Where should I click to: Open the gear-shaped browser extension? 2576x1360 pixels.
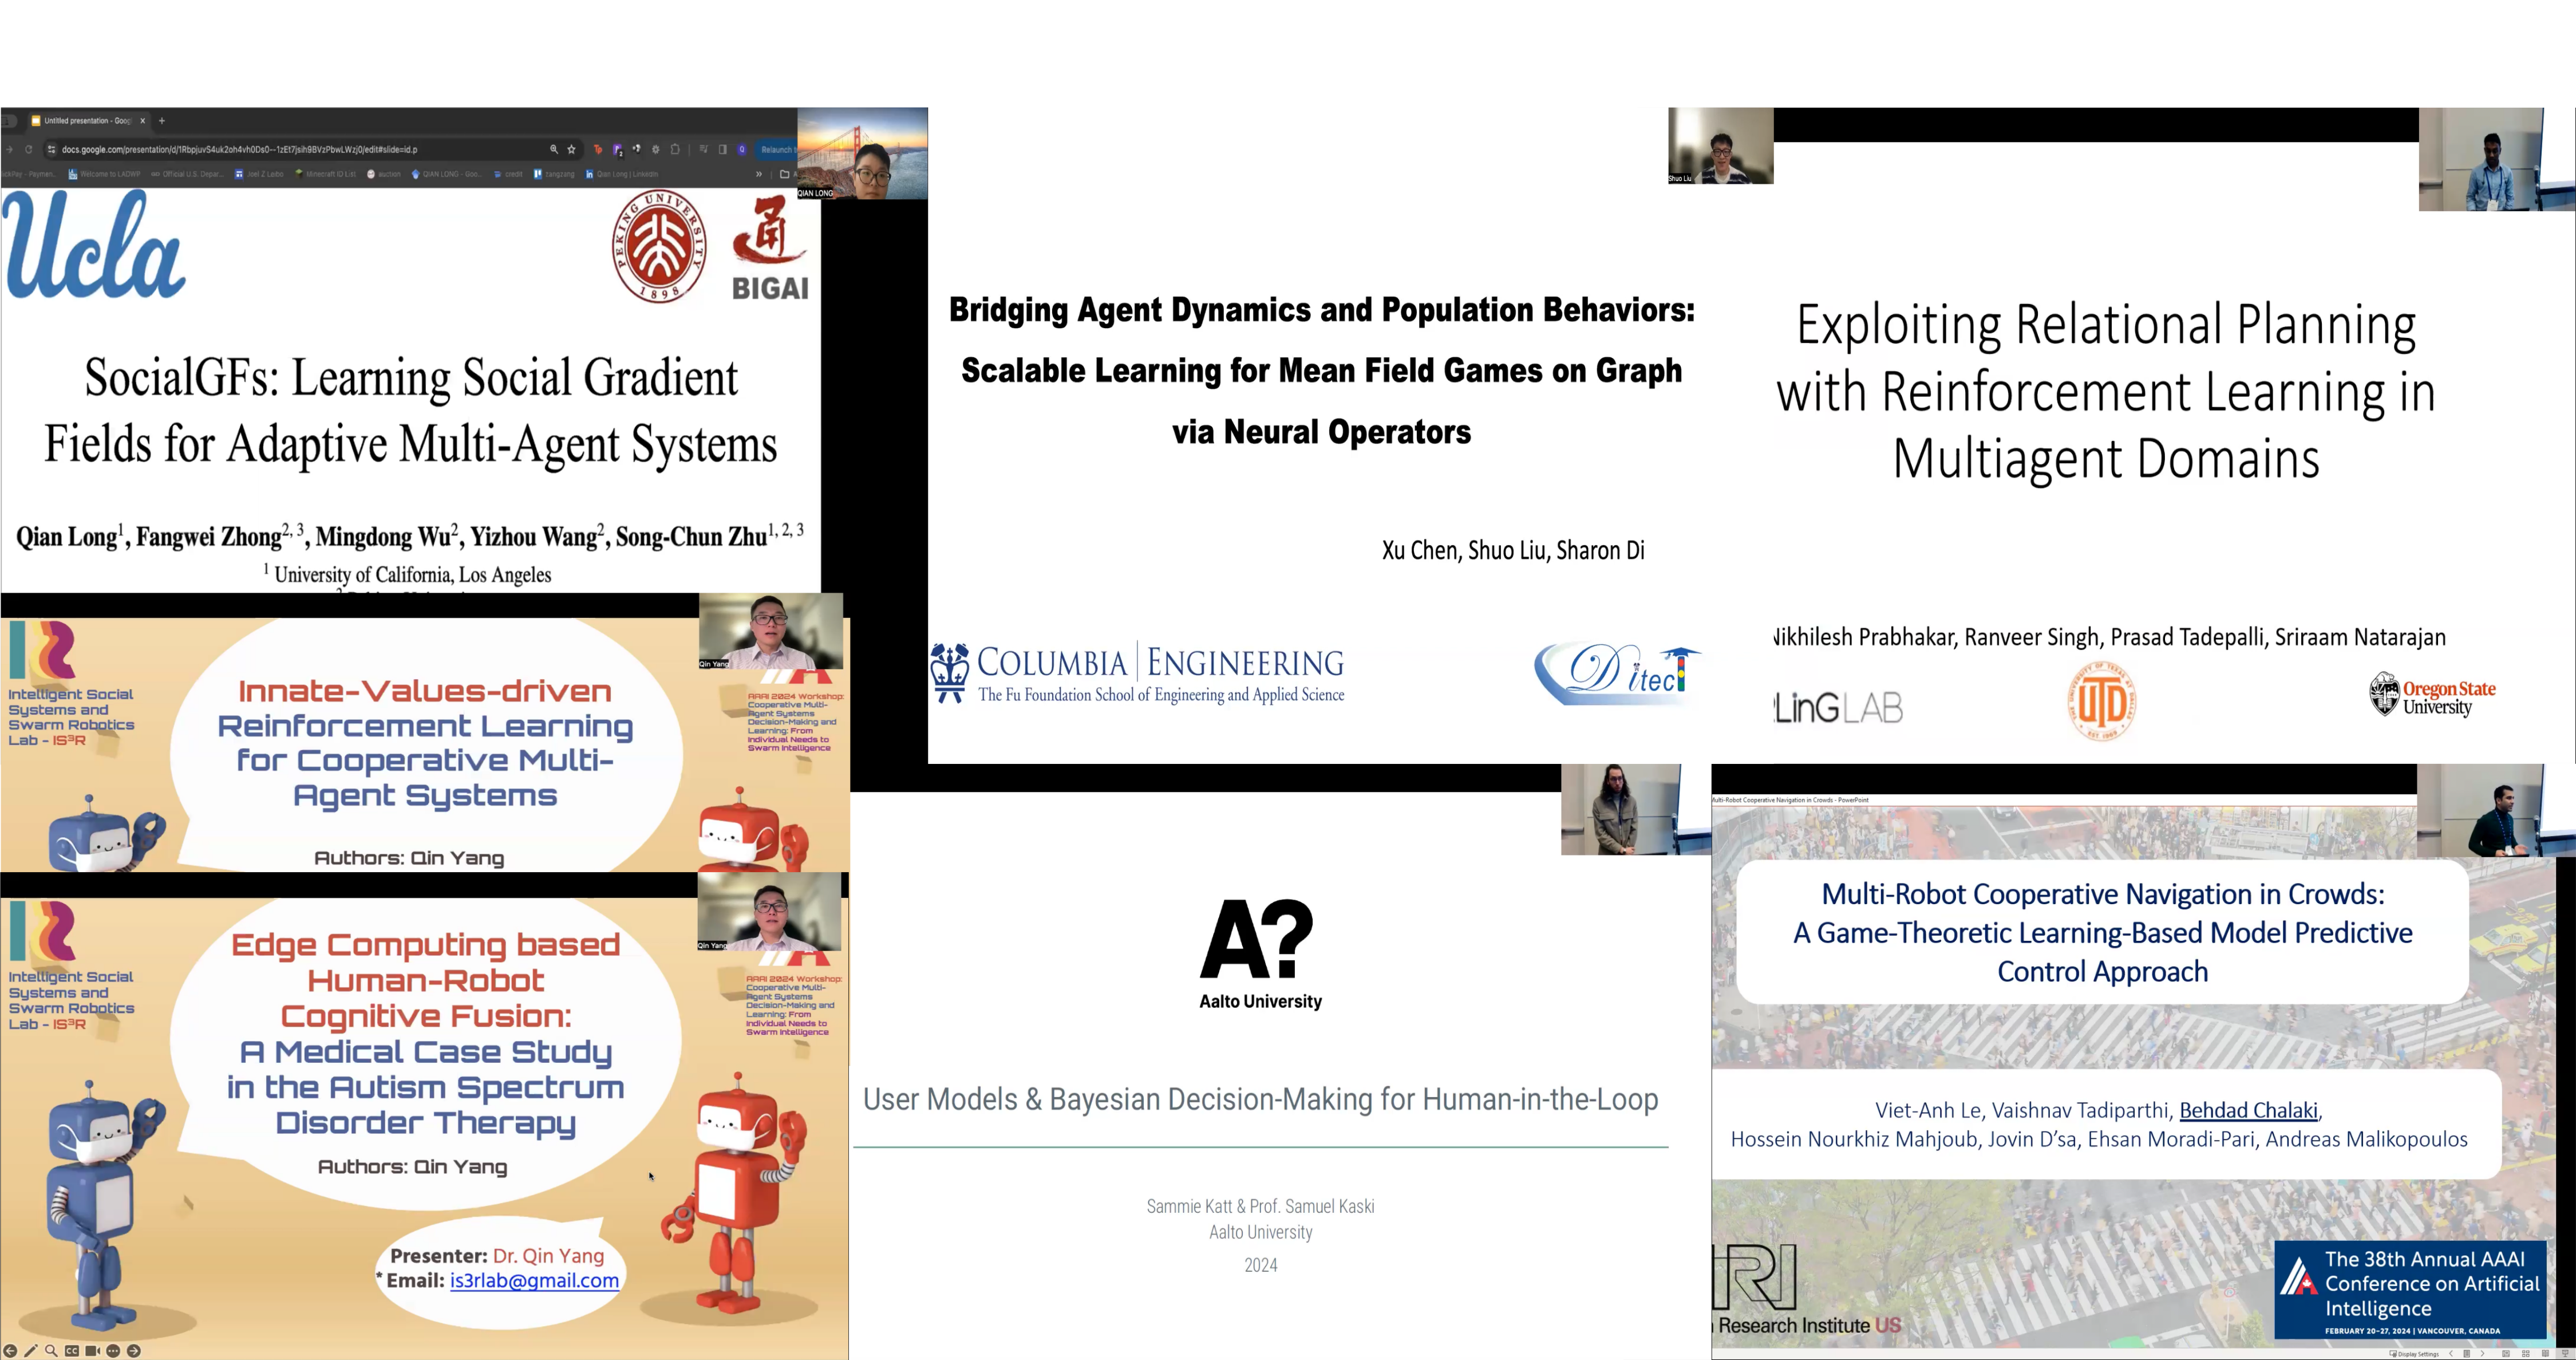[x=656, y=150]
